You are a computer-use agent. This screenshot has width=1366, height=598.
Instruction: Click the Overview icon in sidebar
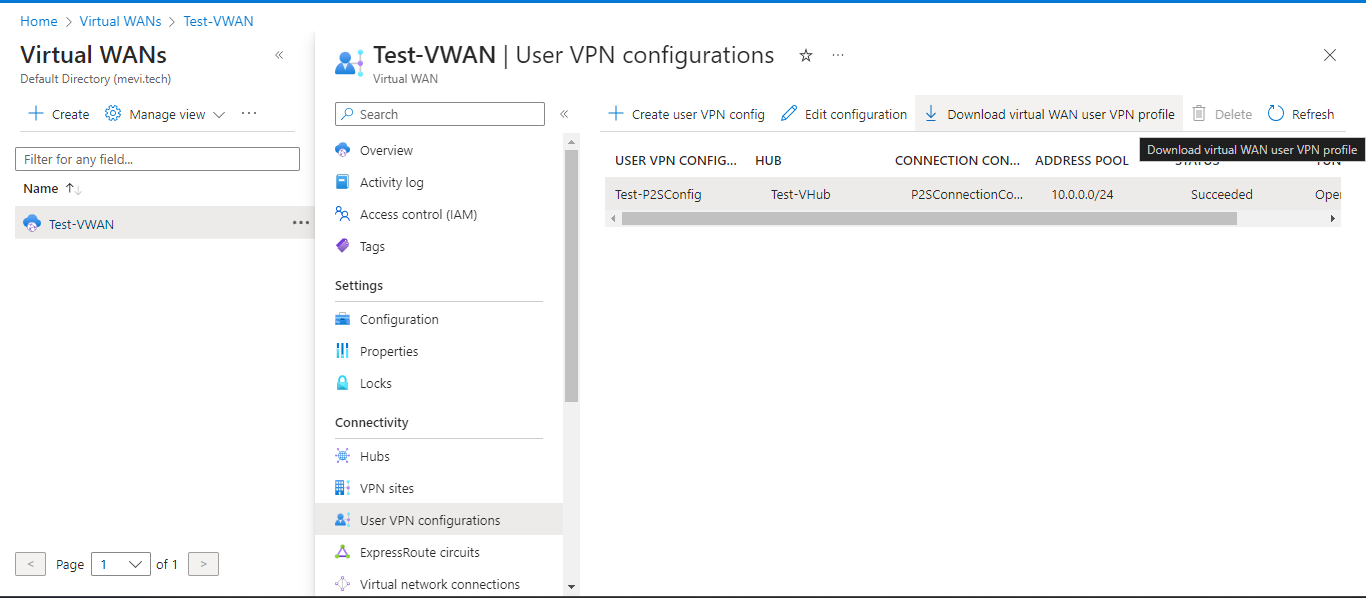[x=343, y=150]
